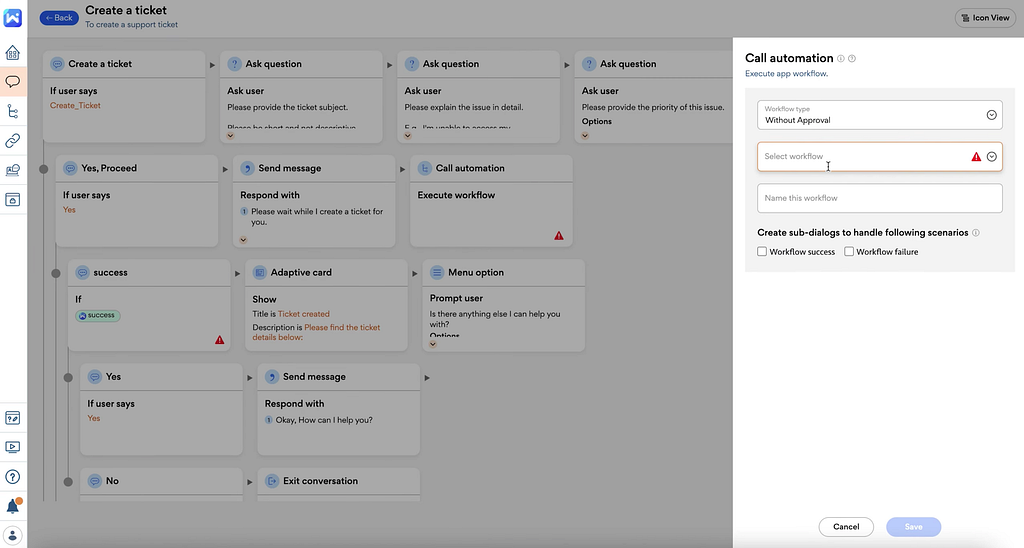
Task: Click the Name this workflow field
Action: (880, 198)
